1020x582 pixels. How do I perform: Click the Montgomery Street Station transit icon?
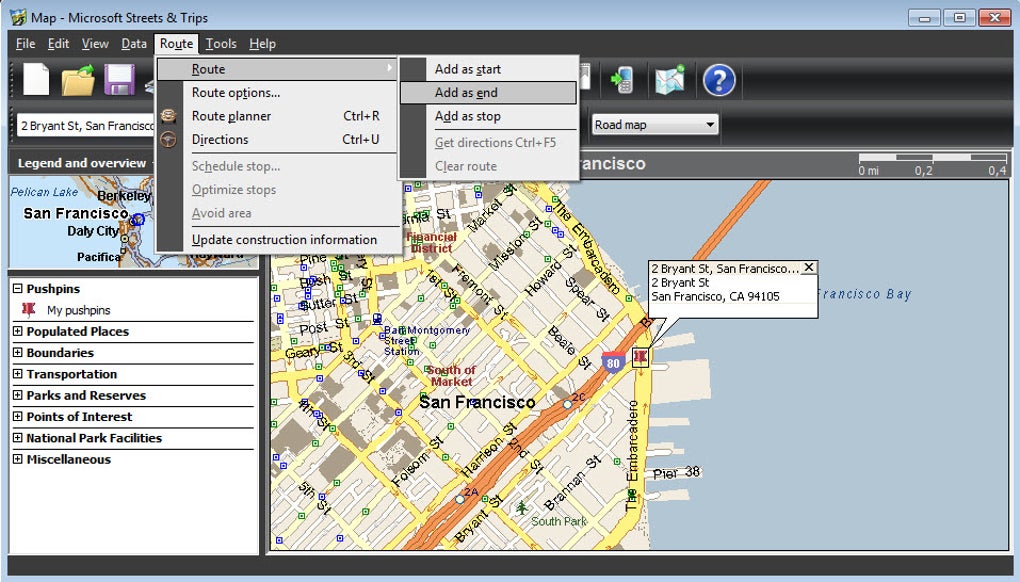[x=377, y=318]
